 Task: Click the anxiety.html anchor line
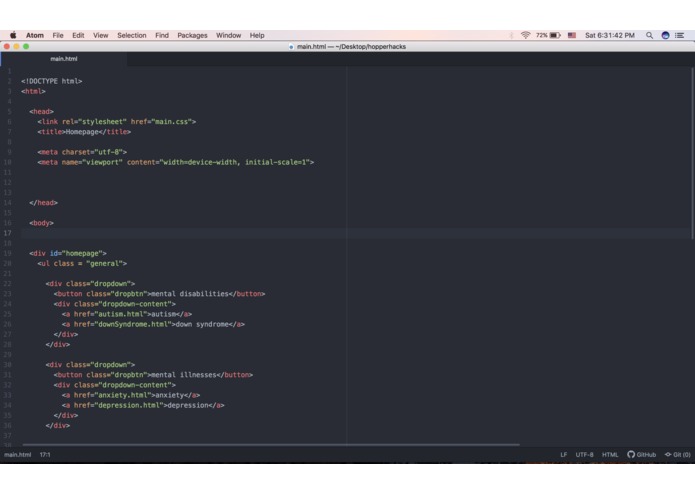131,395
